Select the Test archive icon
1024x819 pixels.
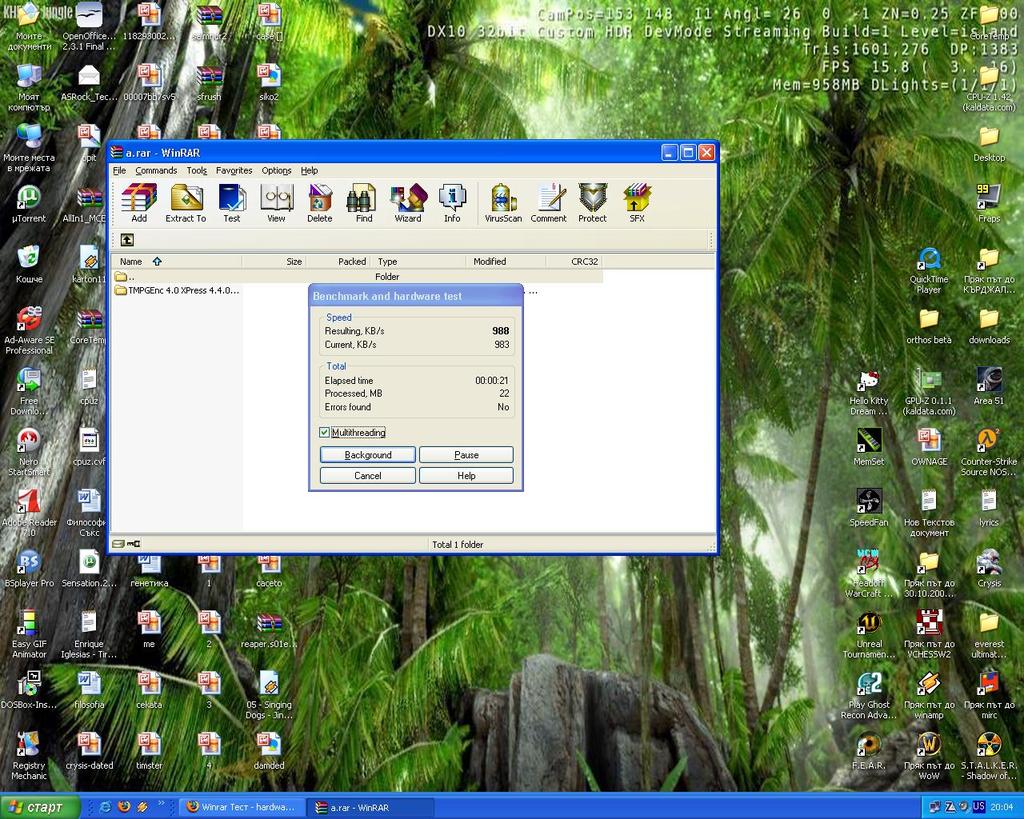(x=232, y=200)
